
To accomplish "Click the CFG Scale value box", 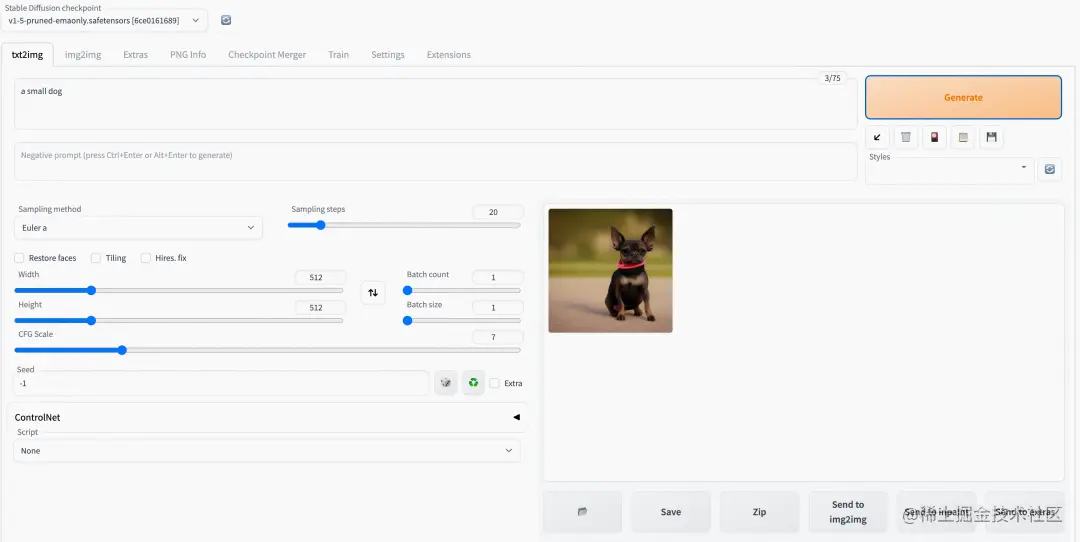I will click(498, 337).
